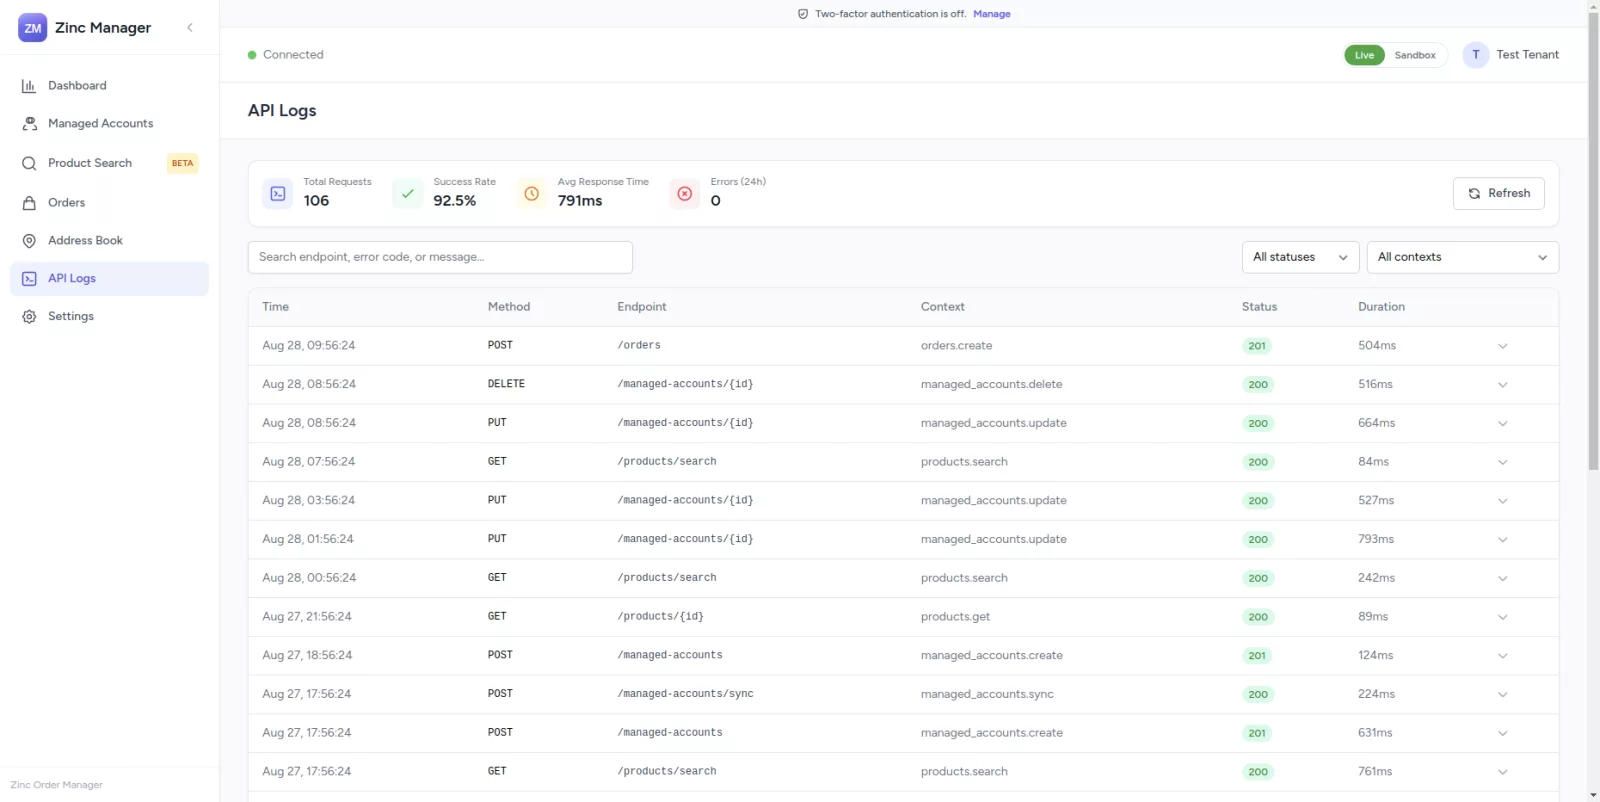Click the Address Book pin icon

[x=29, y=241]
